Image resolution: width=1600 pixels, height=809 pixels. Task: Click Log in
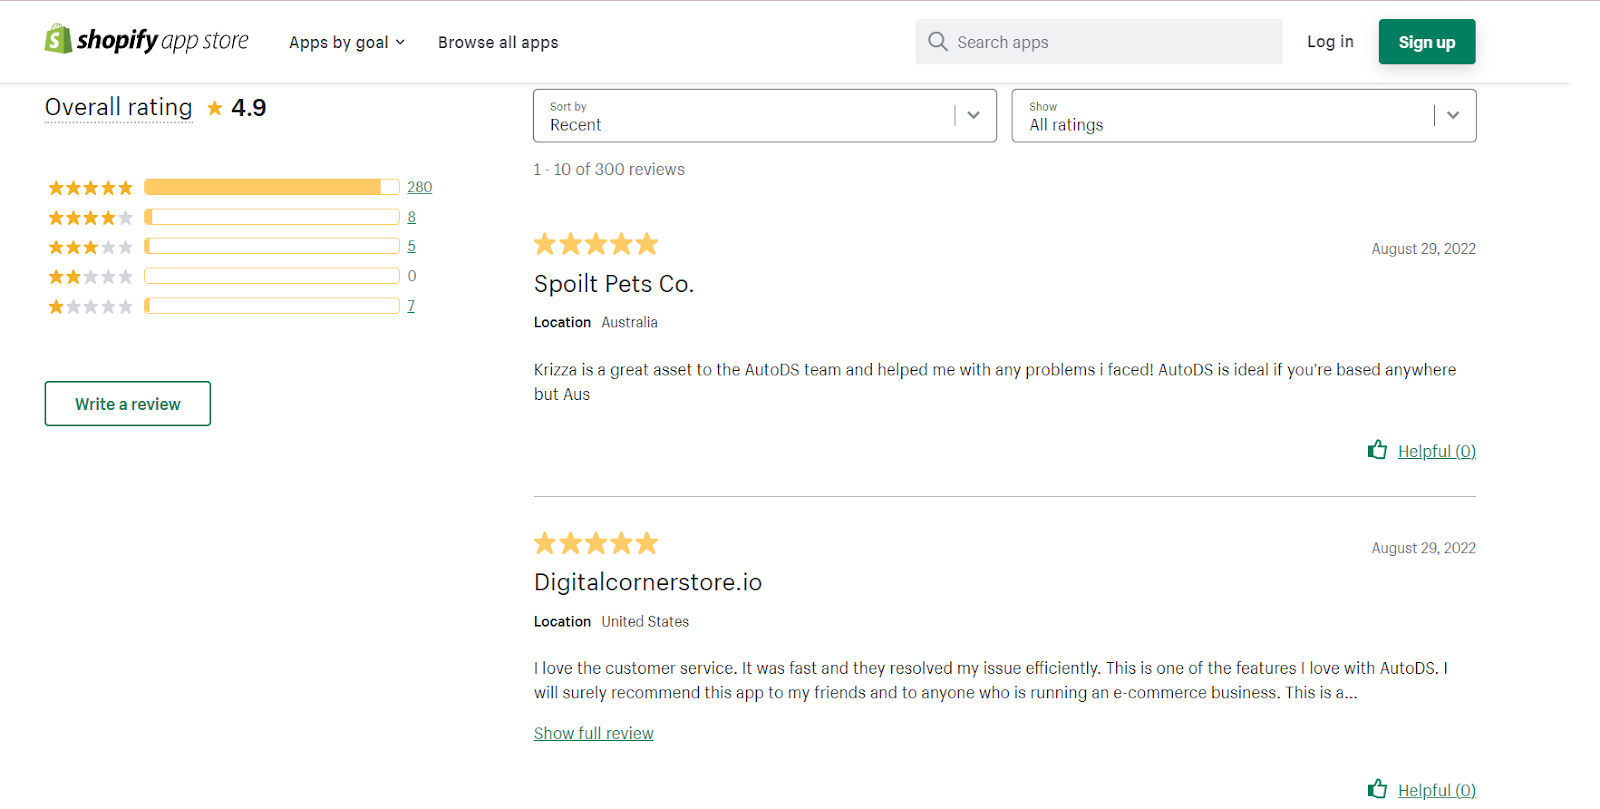click(1330, 41)
